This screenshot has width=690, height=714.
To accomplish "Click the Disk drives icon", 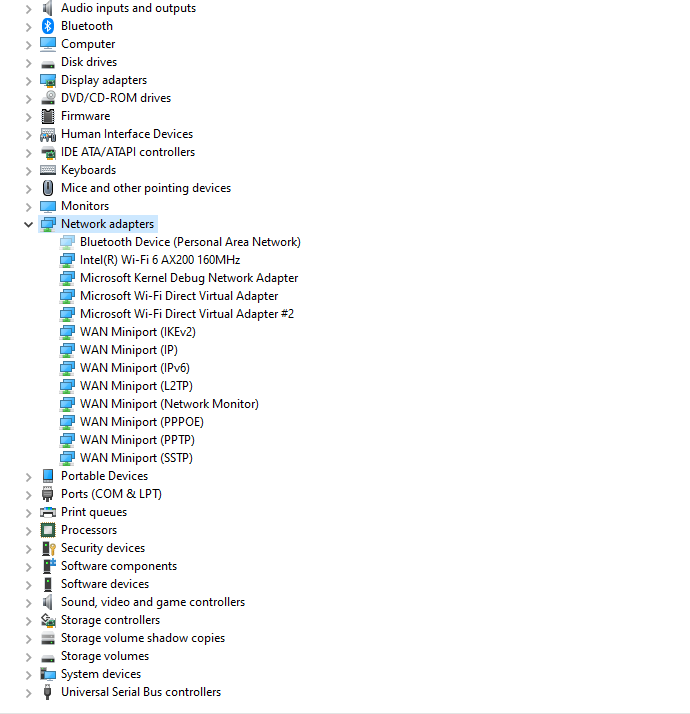I will [x=48, y=64].
